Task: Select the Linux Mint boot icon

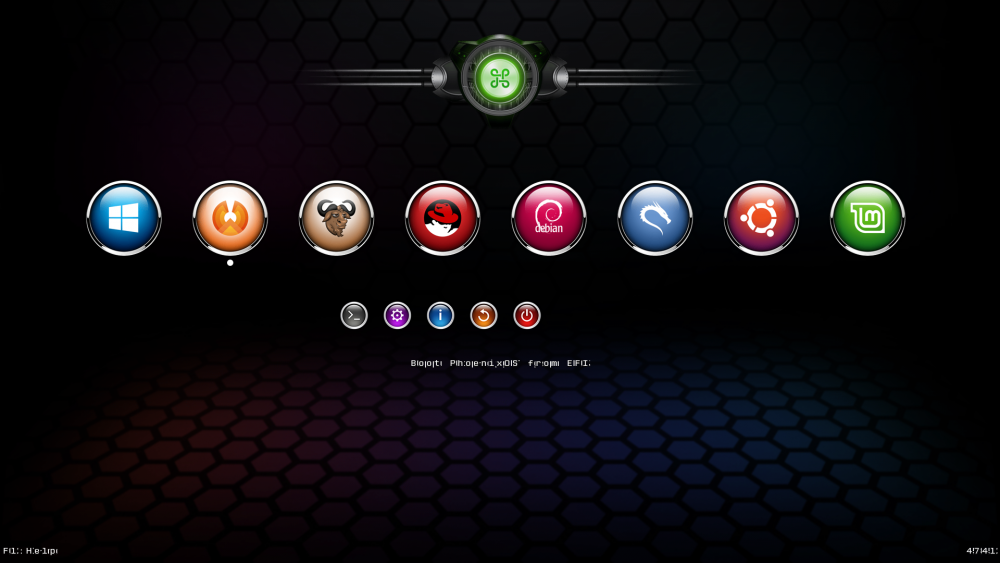Action: pyautogui.click(x=867, y=218)
